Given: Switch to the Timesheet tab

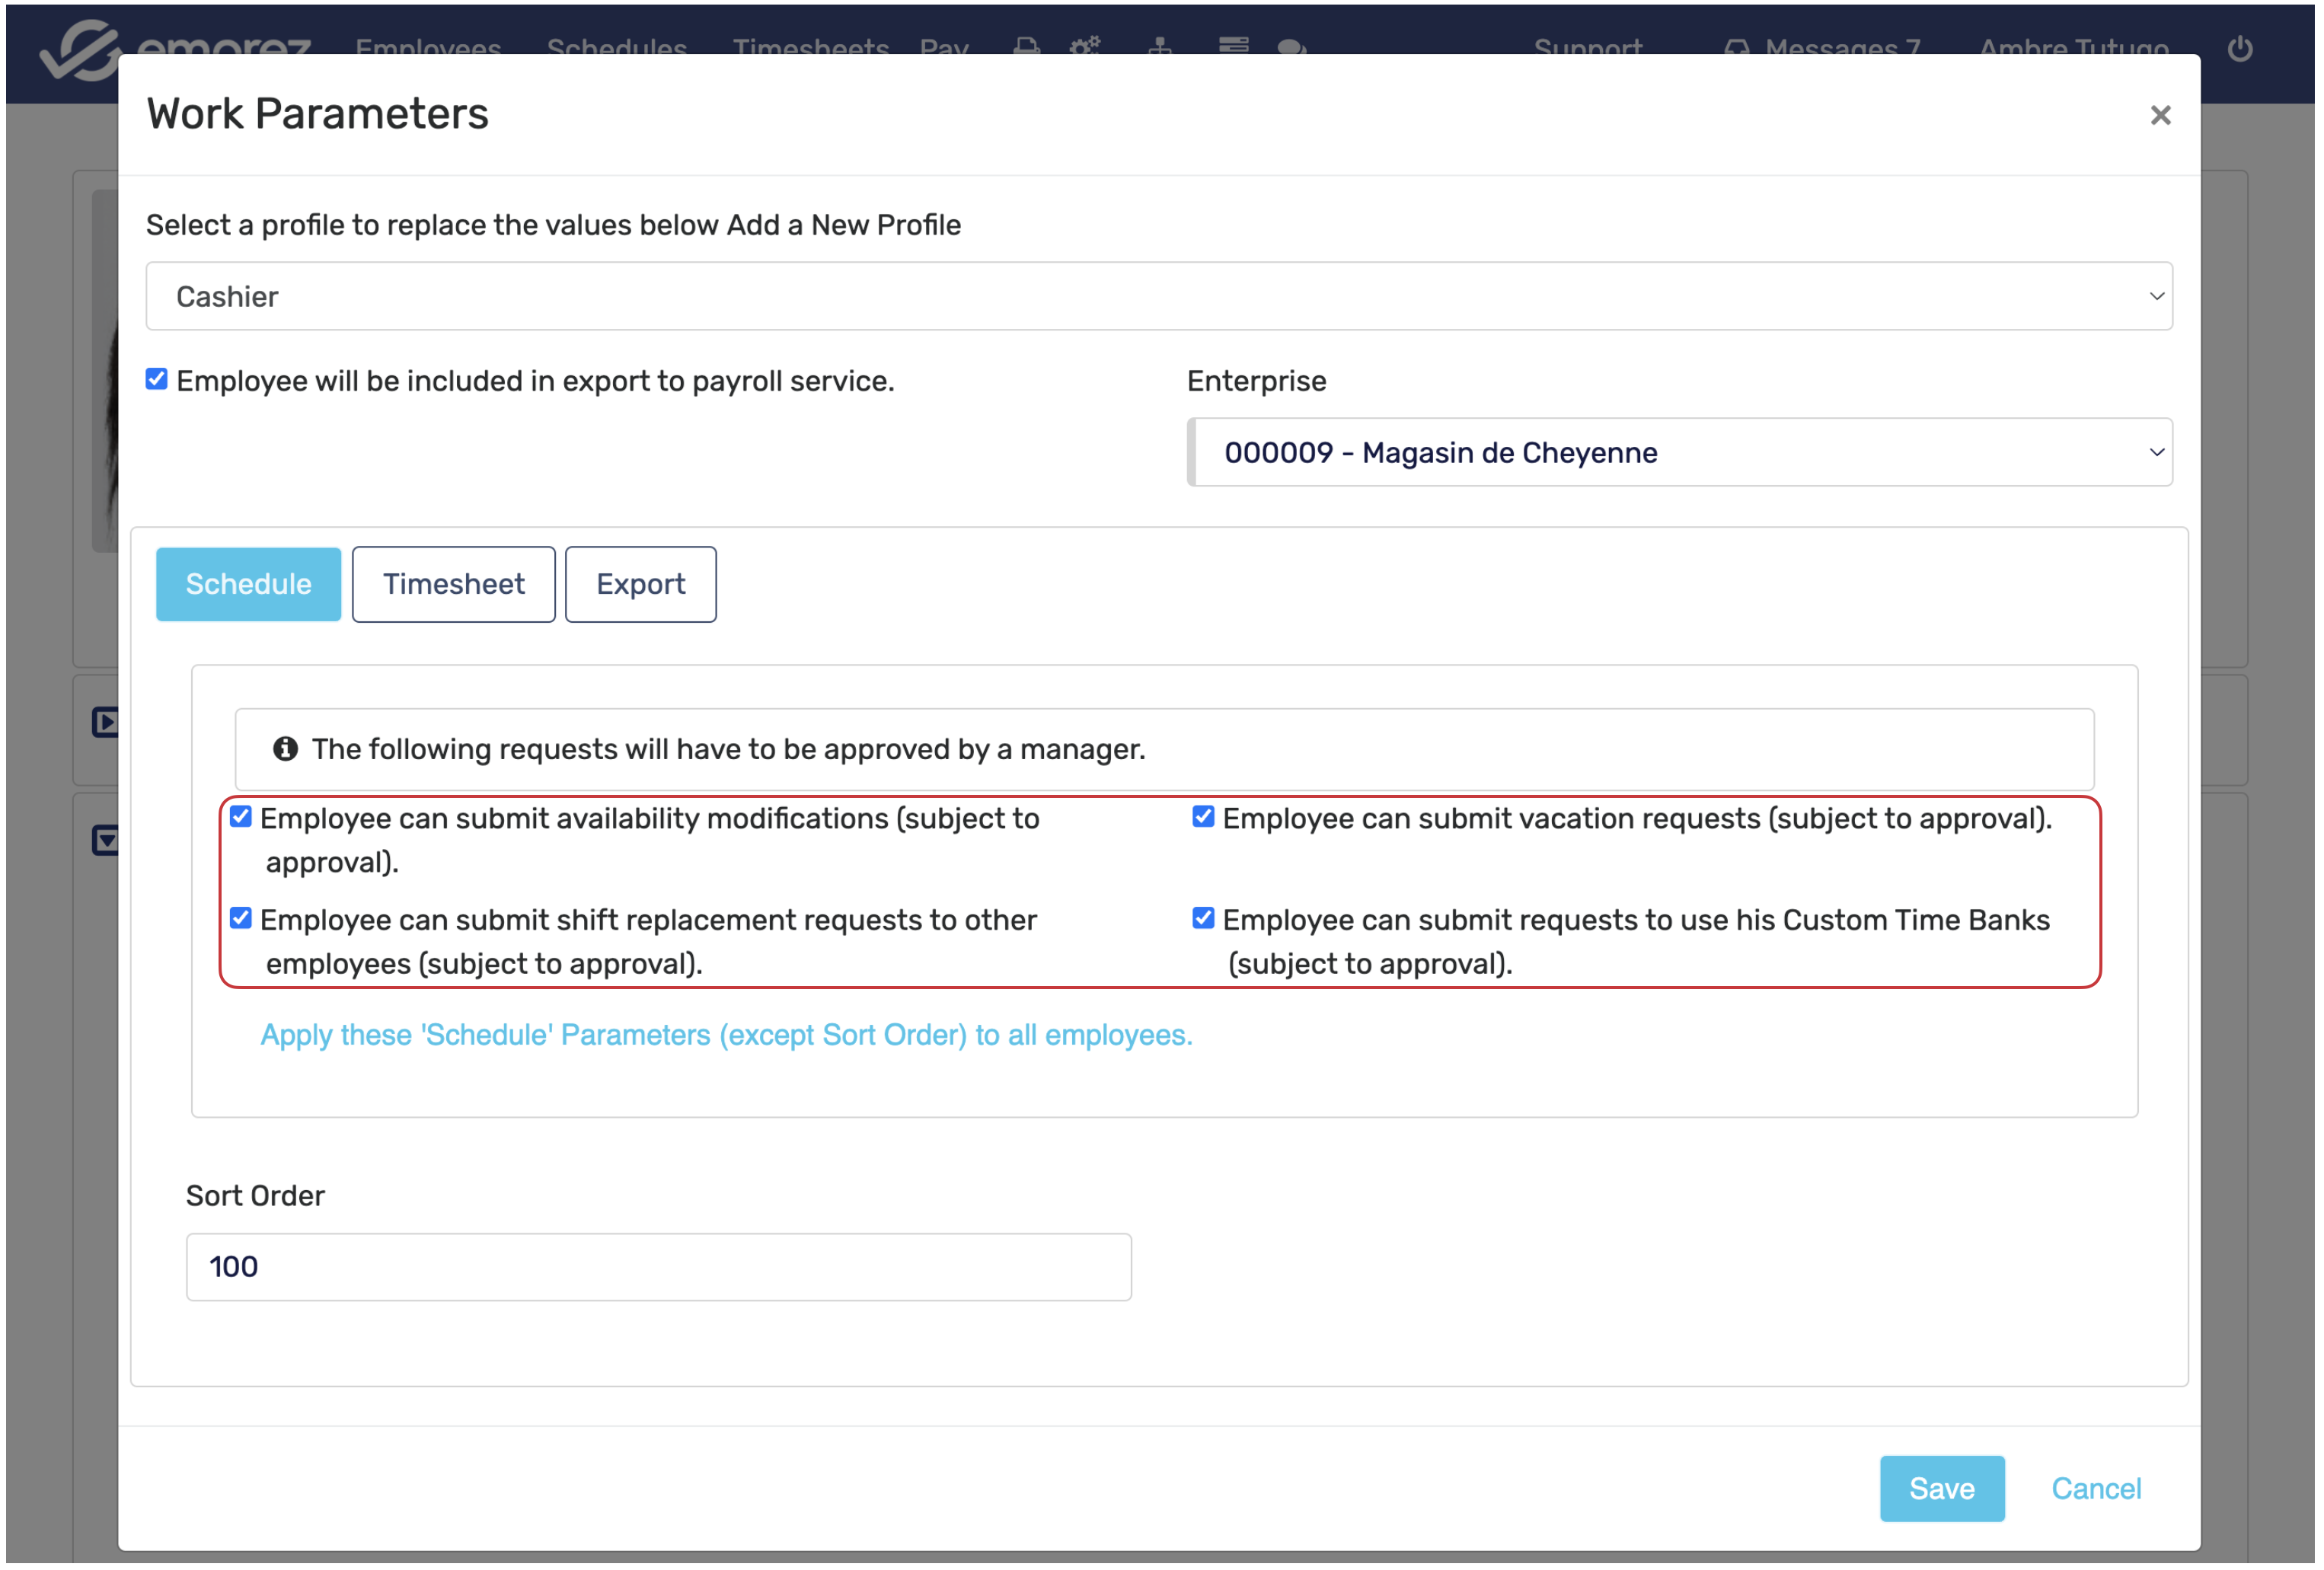Looking at the screenshot, I should click(x=453, y=584).
